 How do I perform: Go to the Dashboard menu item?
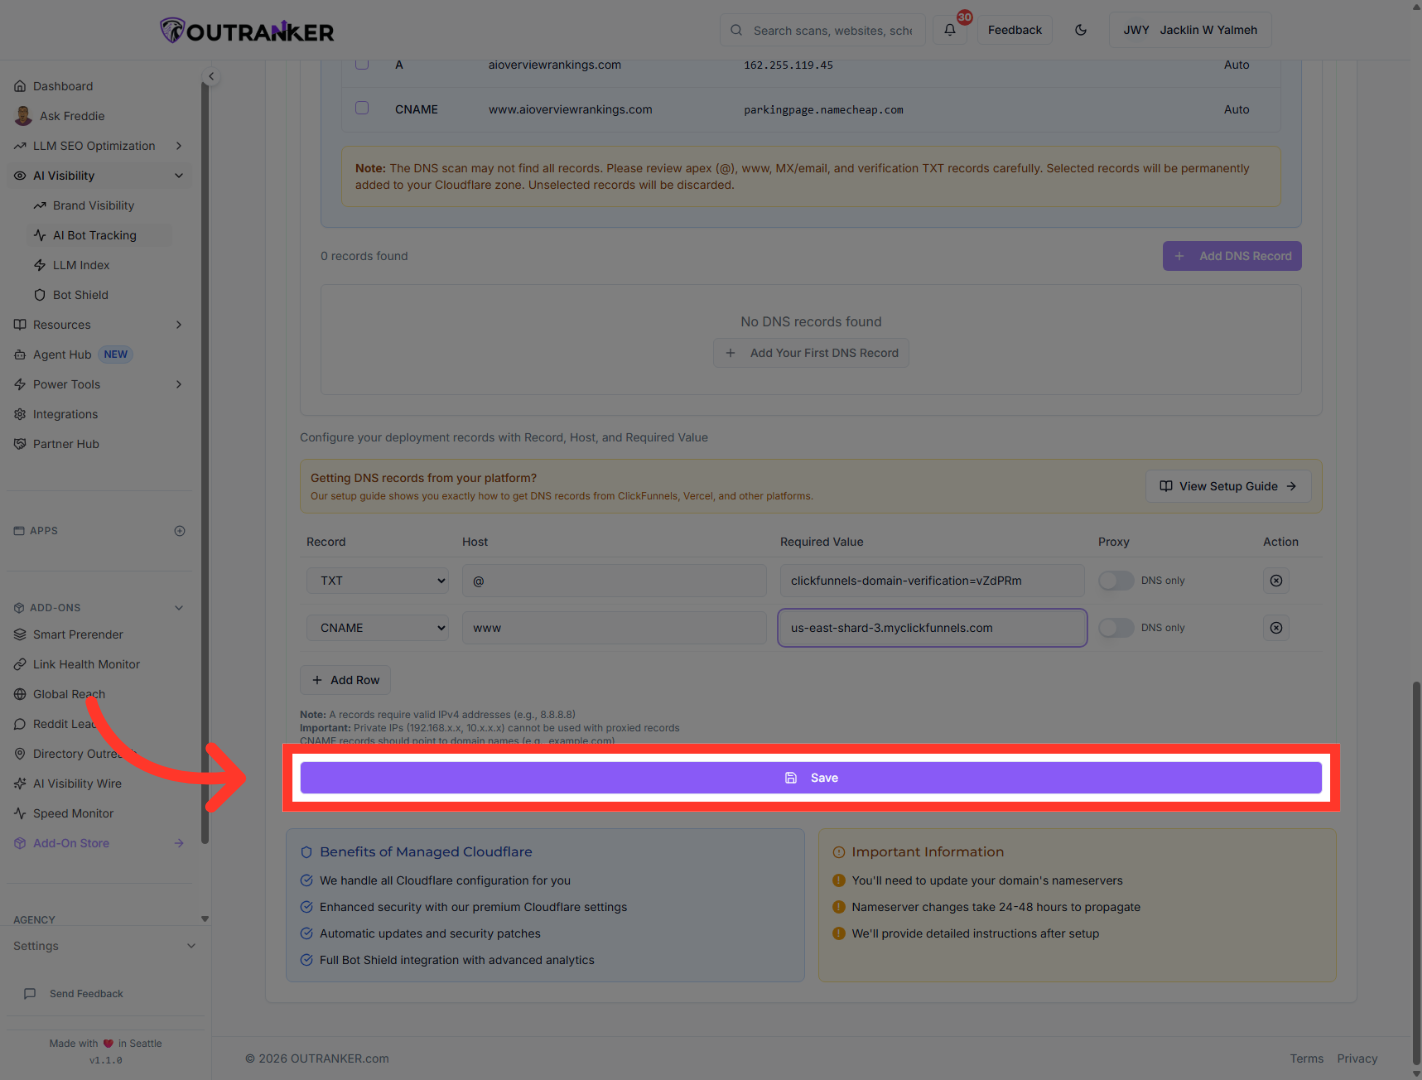click(x=63, y=85)
